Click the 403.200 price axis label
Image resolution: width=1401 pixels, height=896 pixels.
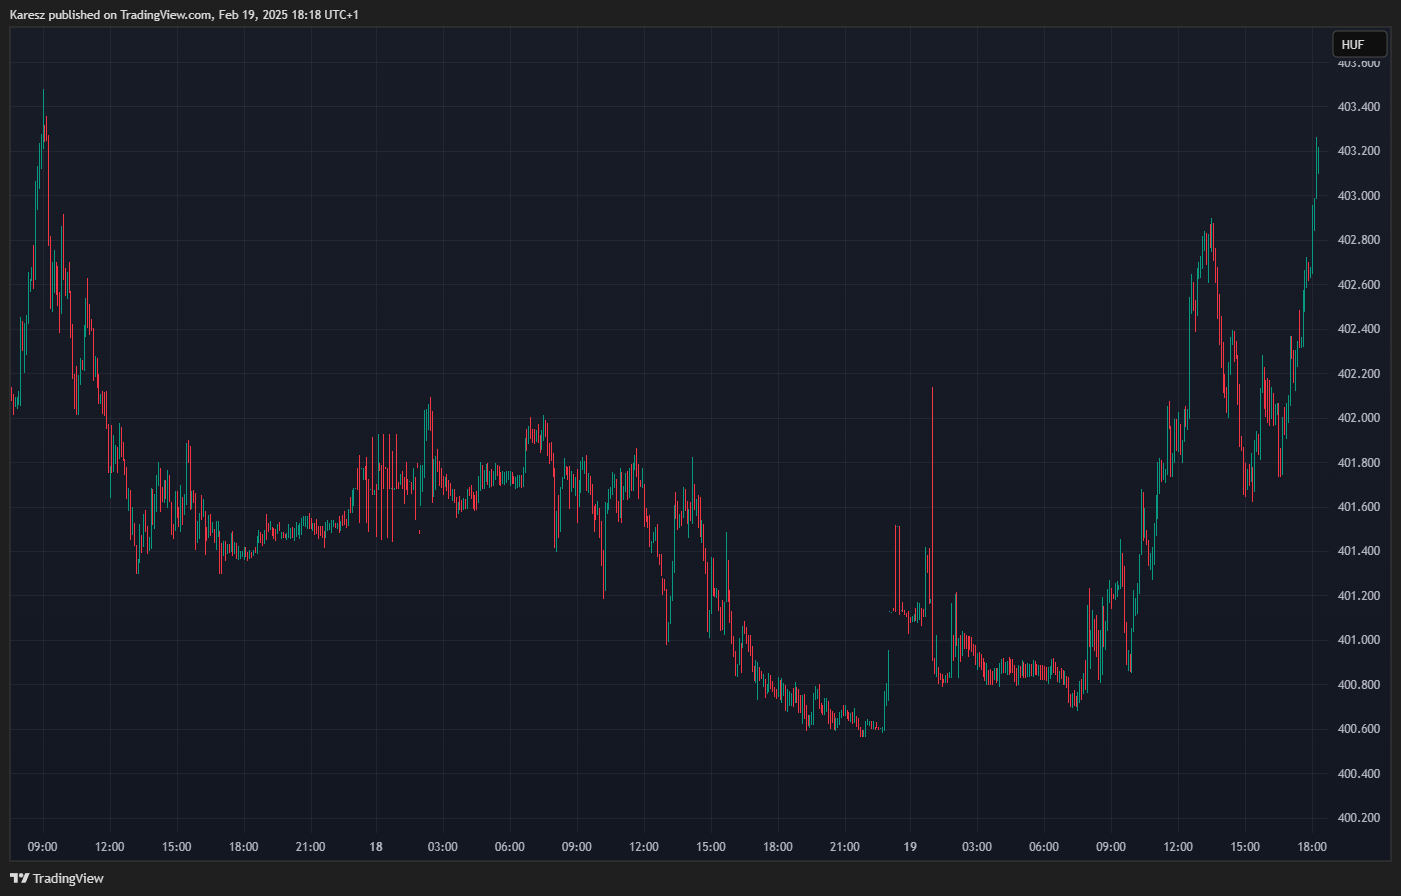tap(1358, 151)
